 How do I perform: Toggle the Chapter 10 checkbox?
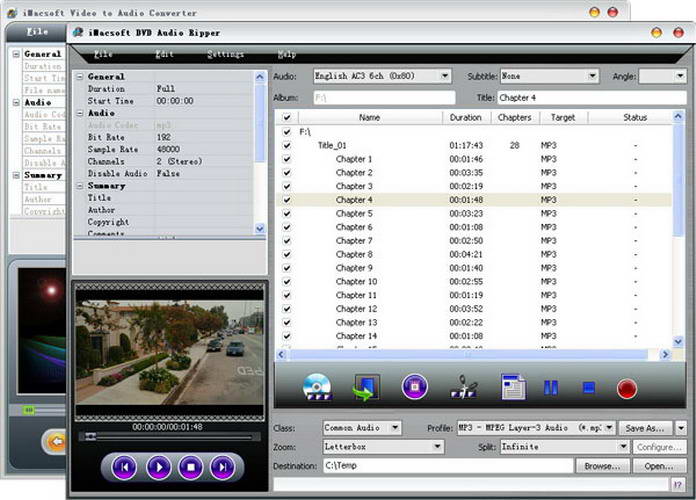tap(287, 282)
